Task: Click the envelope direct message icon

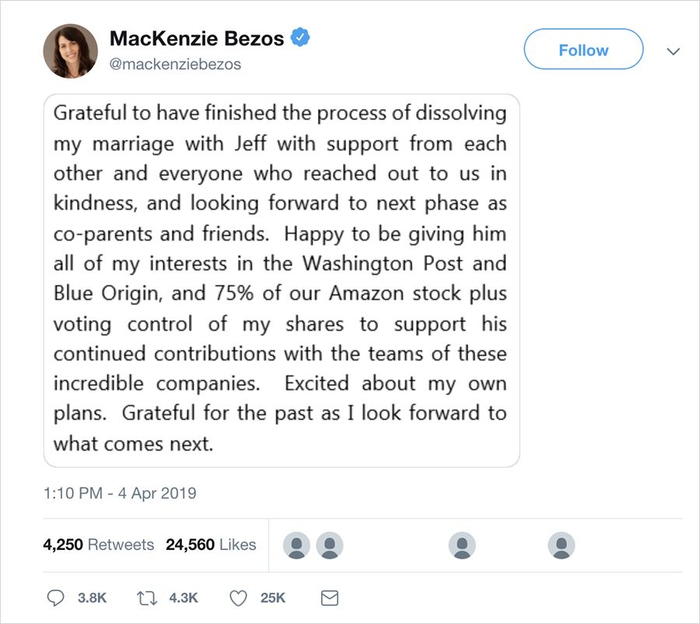Action: (x=328, y=597)
